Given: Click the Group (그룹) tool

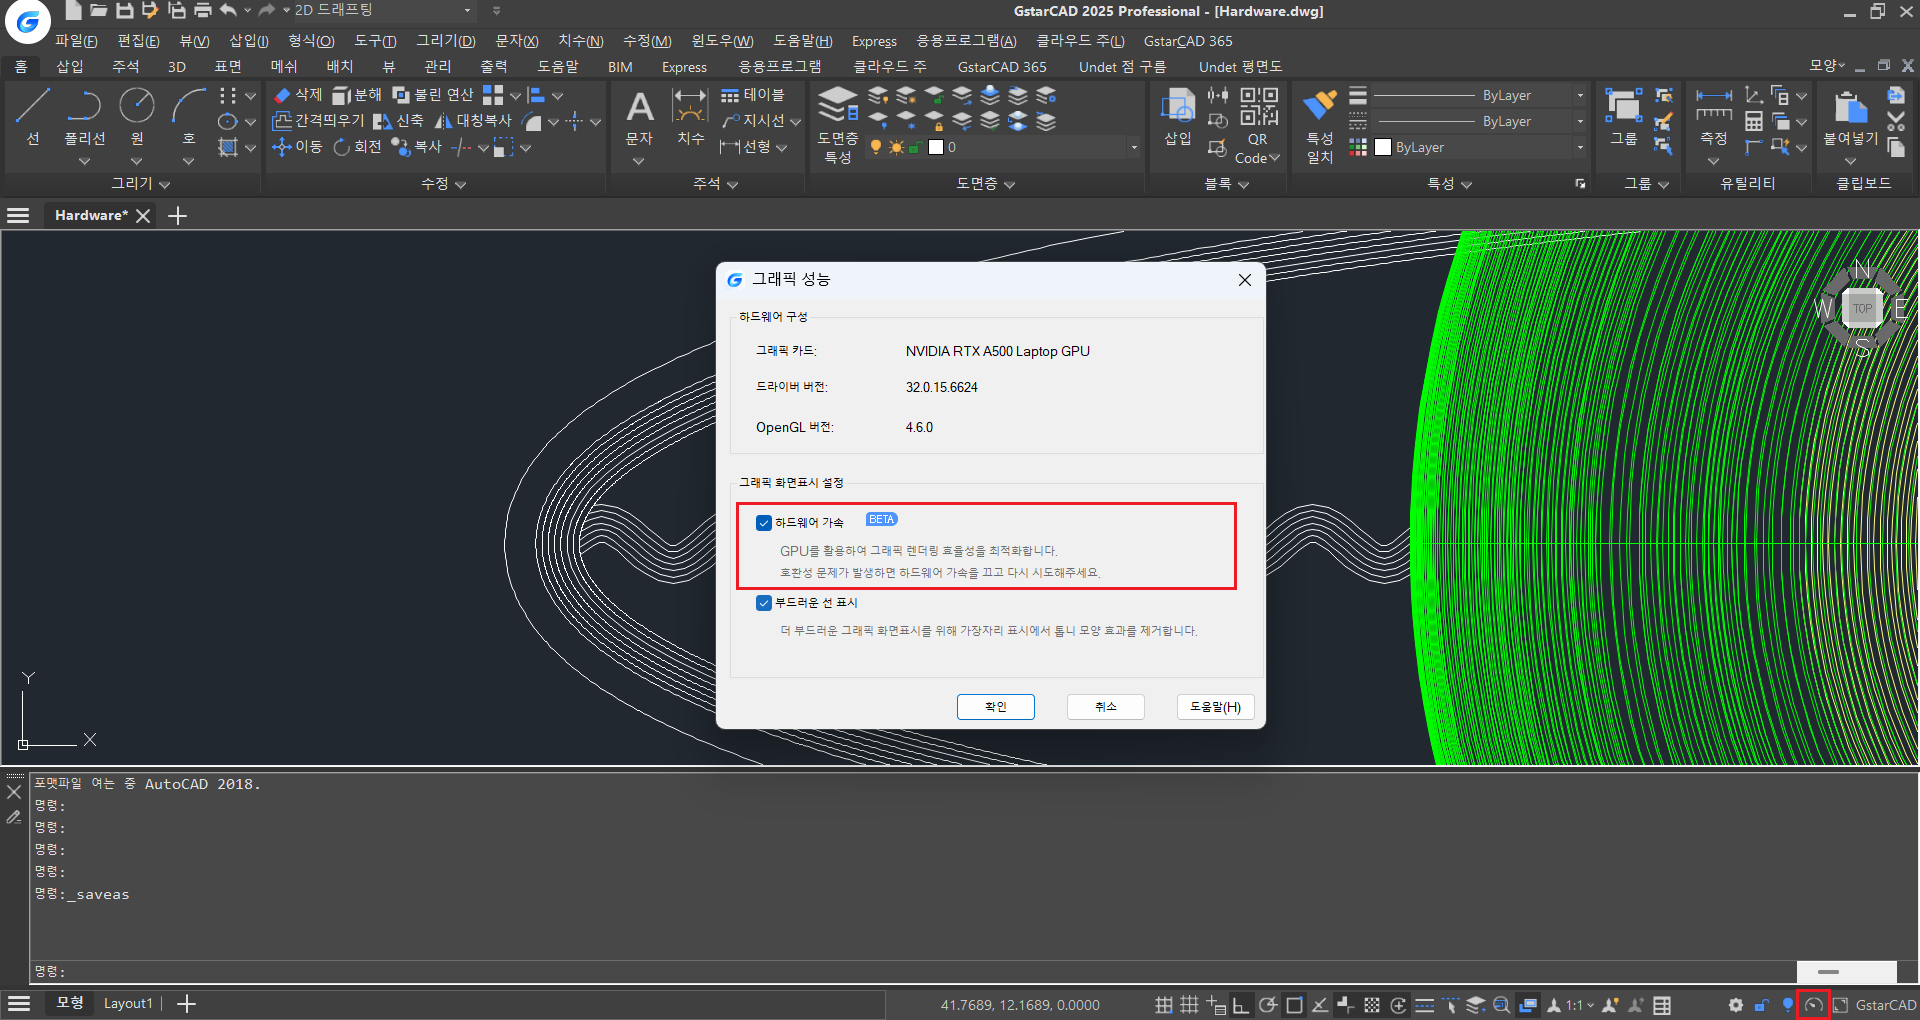Looking at the screenshot, I should click(x=1624, y=118).
